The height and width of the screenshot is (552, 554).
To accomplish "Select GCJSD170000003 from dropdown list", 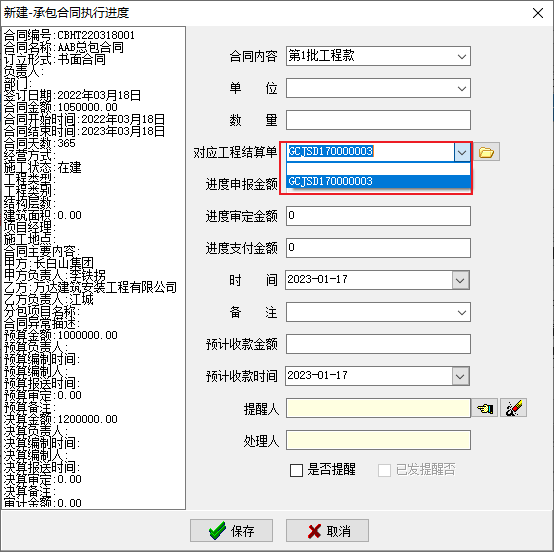I will tap(378, 181).
